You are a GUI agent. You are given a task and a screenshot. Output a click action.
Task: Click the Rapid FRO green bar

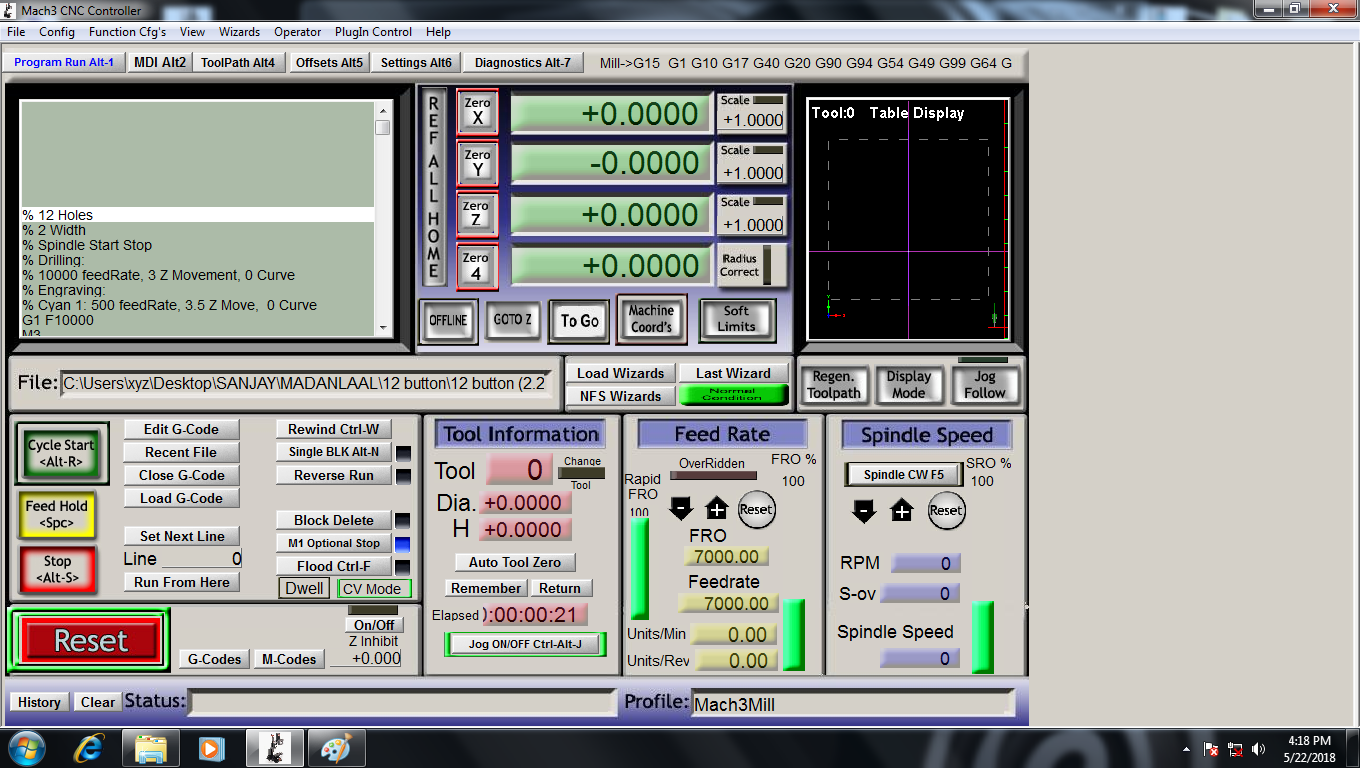pos(639,568)
